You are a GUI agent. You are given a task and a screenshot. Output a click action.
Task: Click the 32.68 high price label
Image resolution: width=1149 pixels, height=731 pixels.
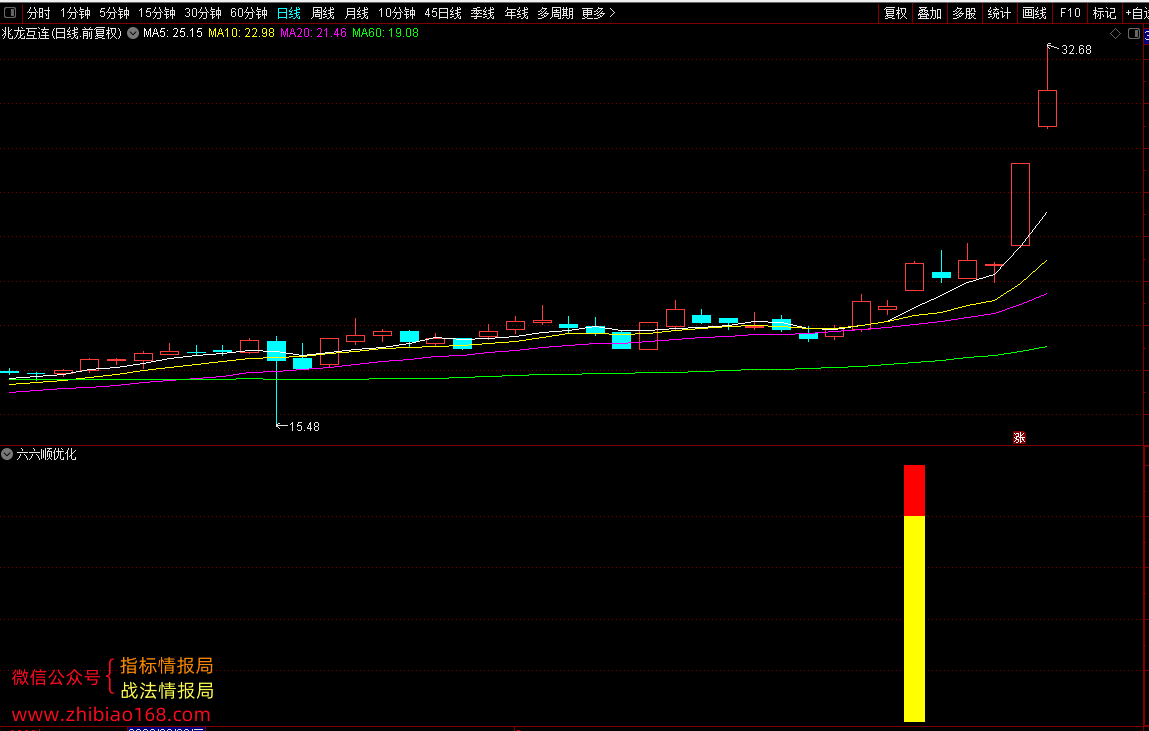click(x=1076, y=50)
